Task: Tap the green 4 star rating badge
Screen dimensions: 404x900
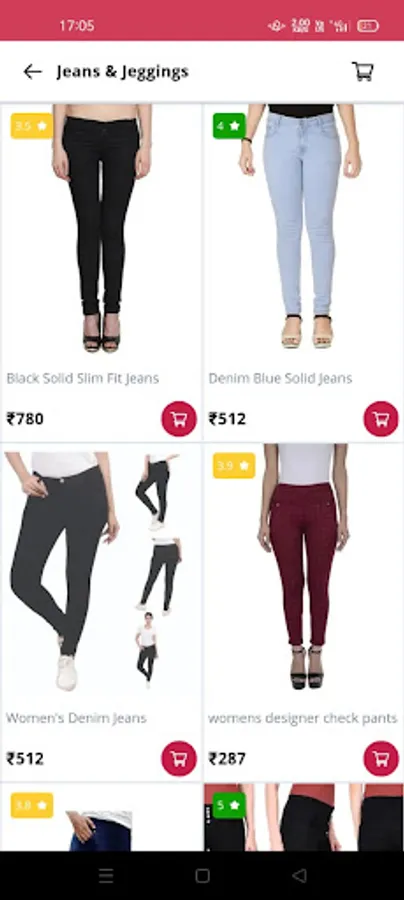Action: tap(229, 126)
